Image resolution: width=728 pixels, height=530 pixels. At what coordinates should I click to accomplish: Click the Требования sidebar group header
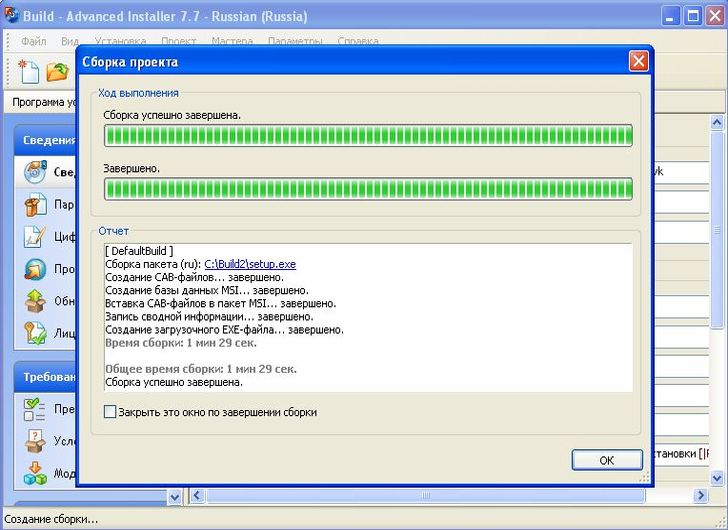pos(46,377)
